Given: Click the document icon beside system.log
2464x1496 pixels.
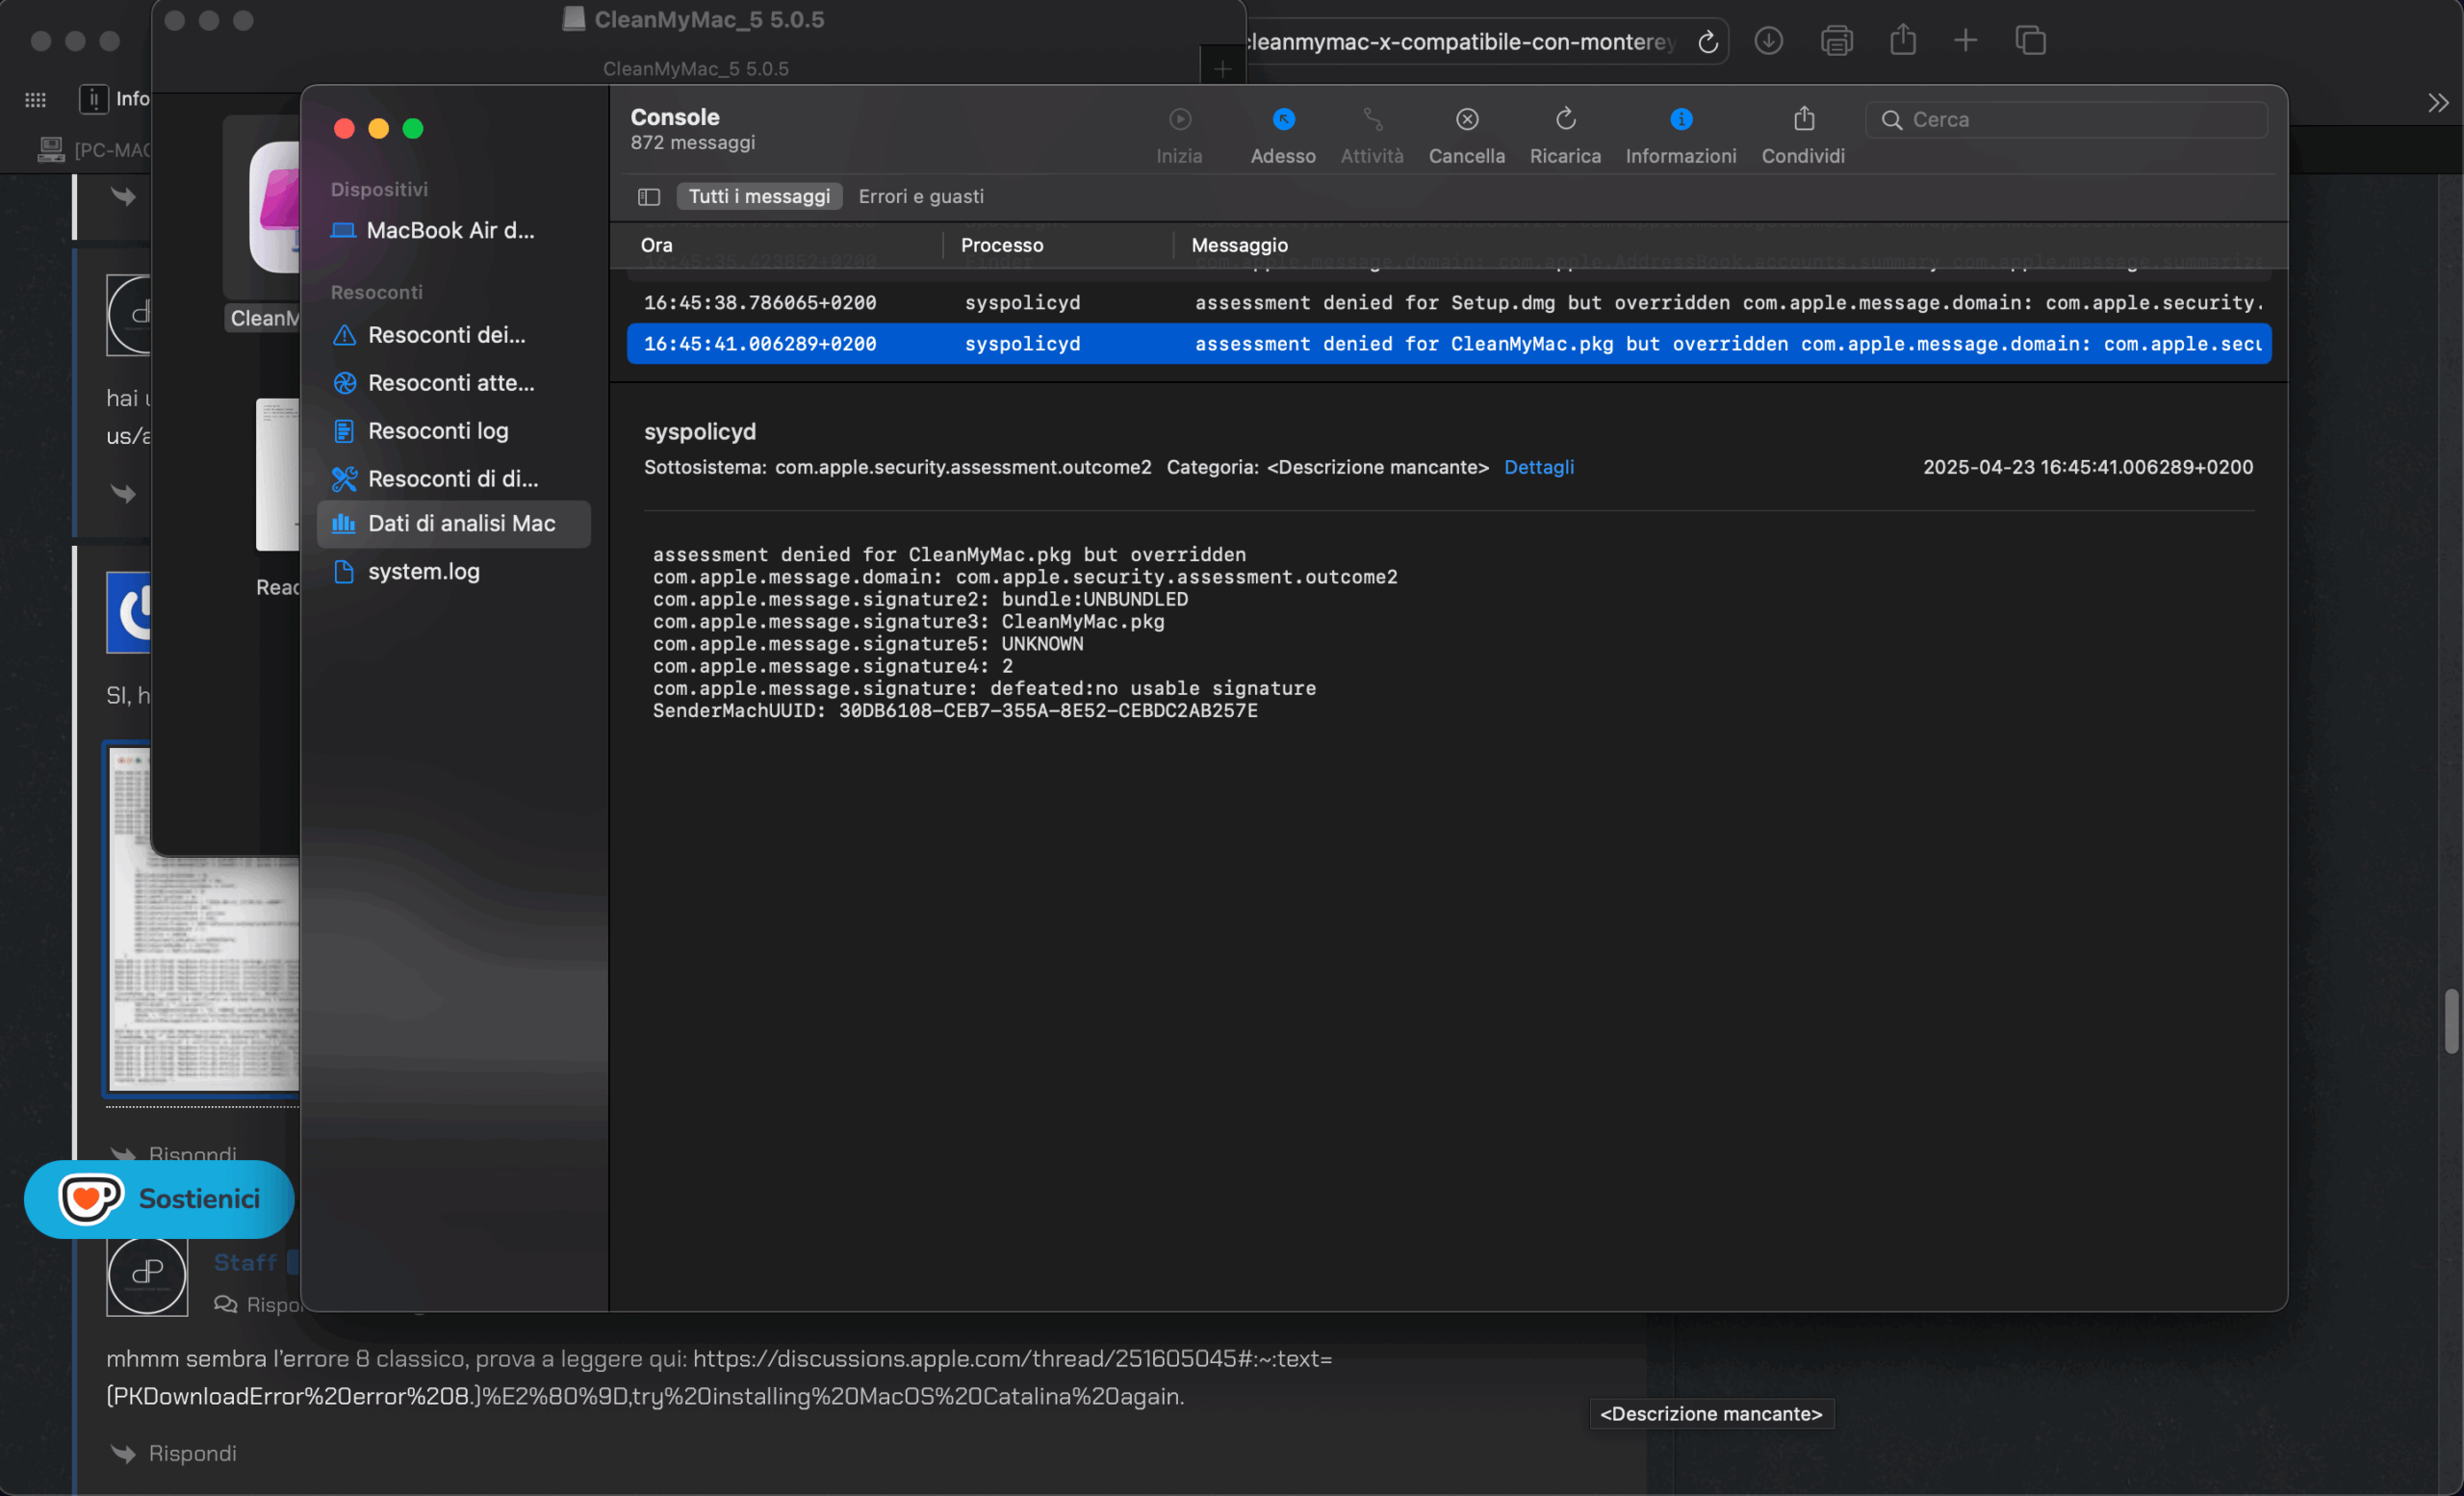Looking at the screenshot, I should (x=344, y=572).
